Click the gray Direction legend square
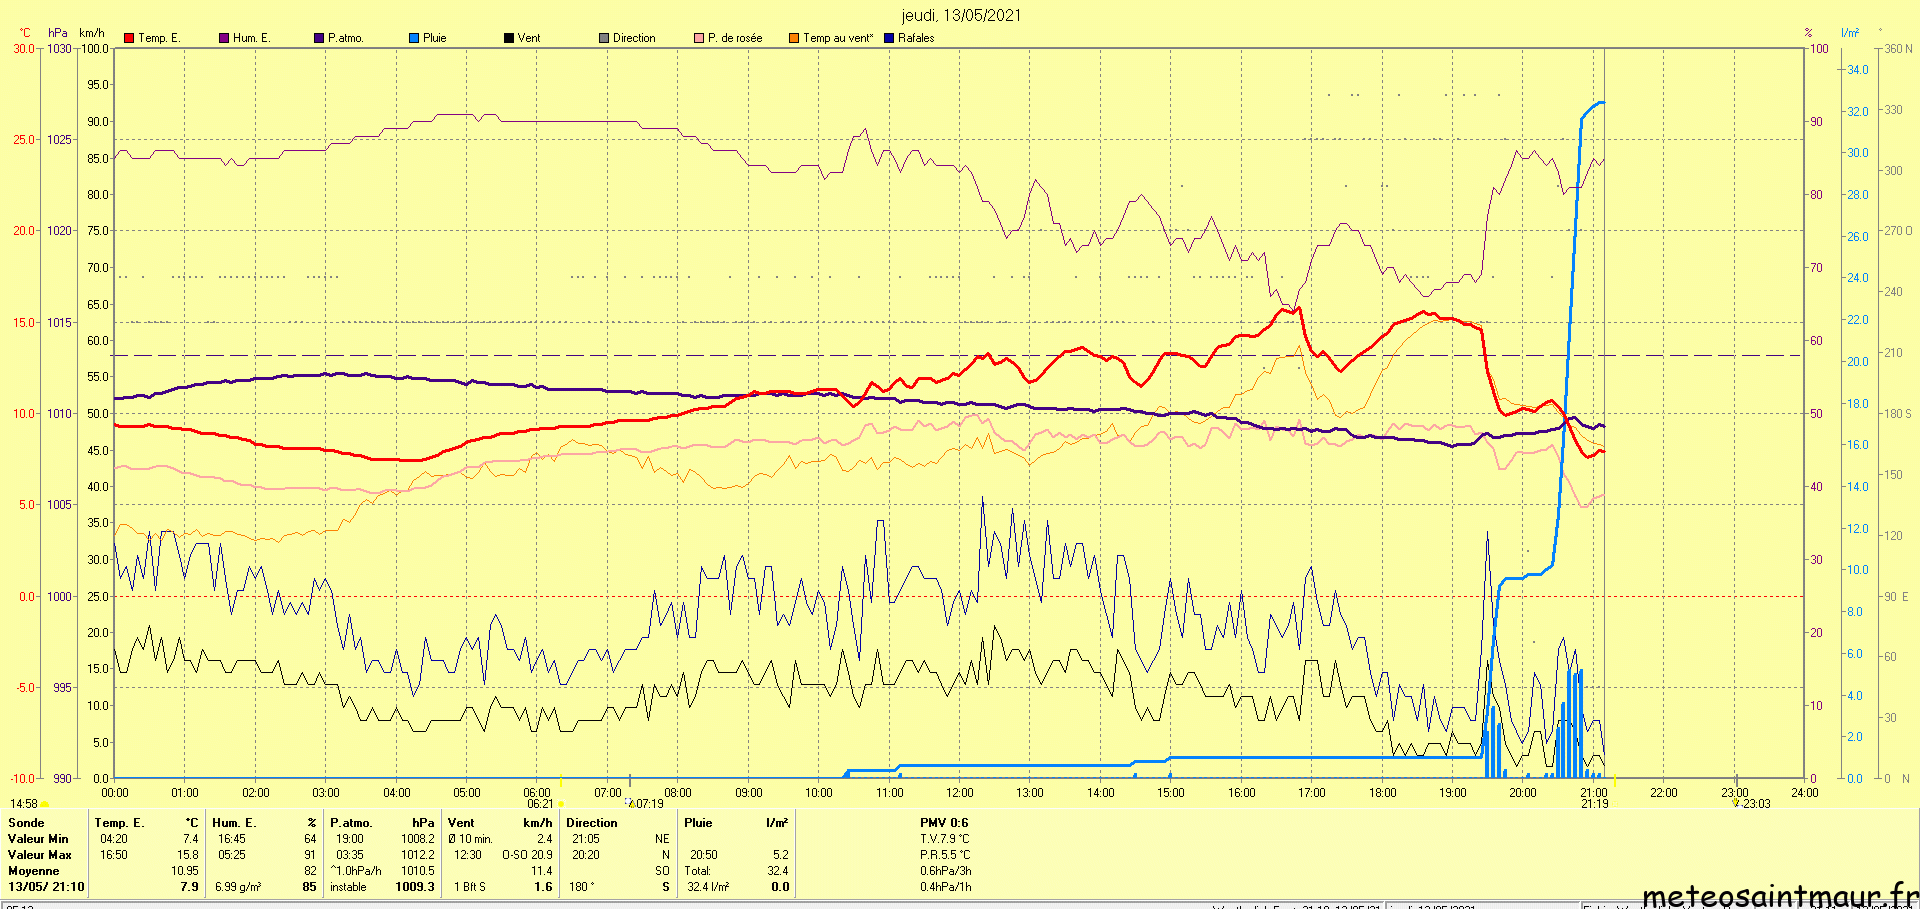The height and width of the screenshot is (909, 1920). click(604, 38)
